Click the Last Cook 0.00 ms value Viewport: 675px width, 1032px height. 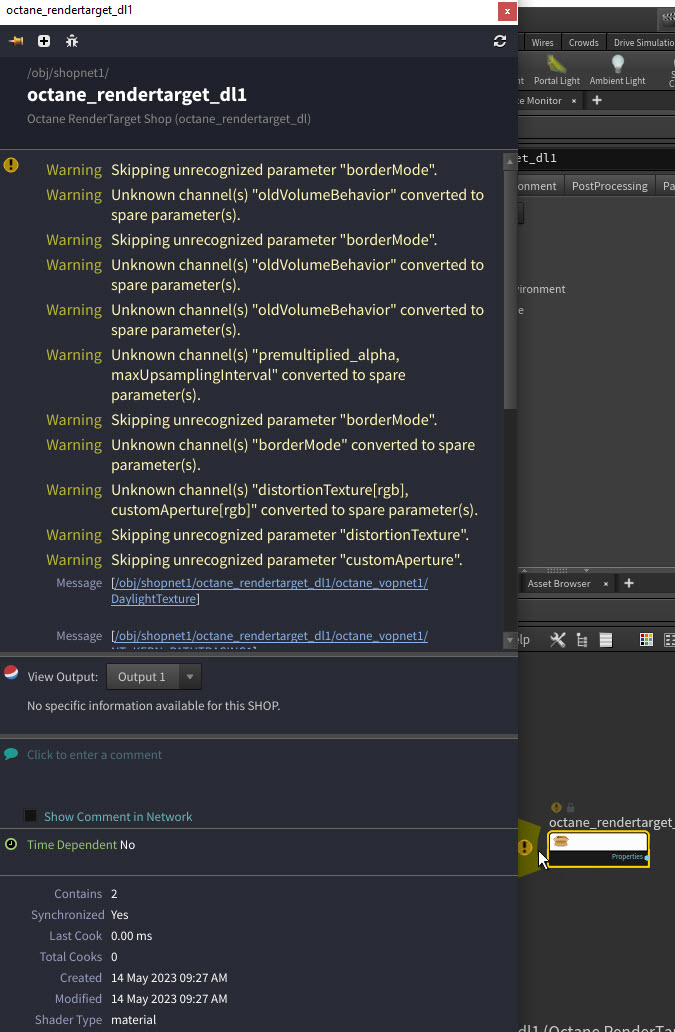click(132, 935)
